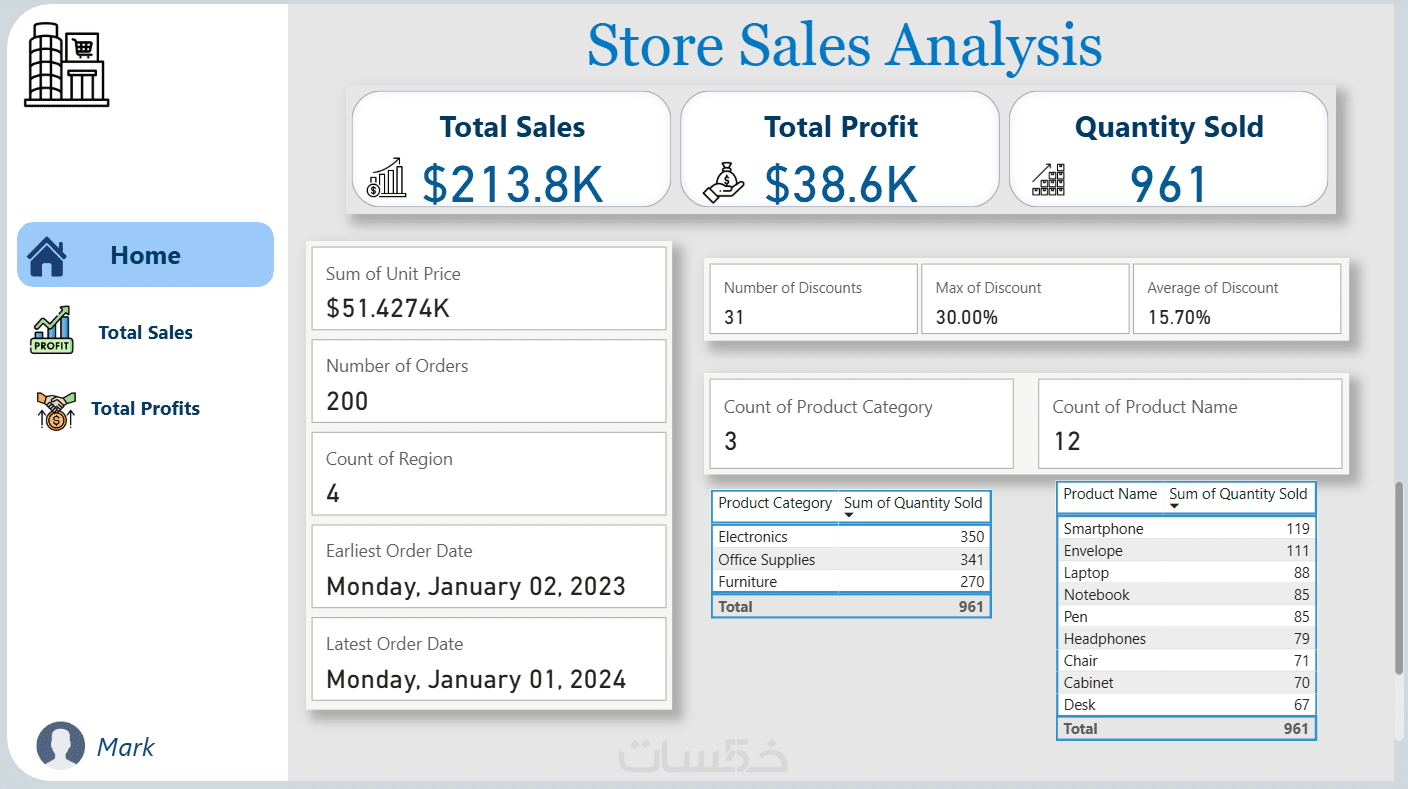Sort product table by Sum of Quantity Sold

pyautogui.click(x=1238, y=494)
